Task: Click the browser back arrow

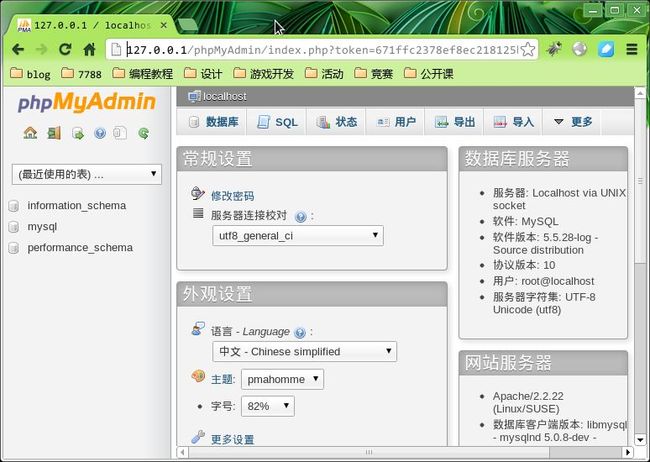Action: click(x=18, y=50)
